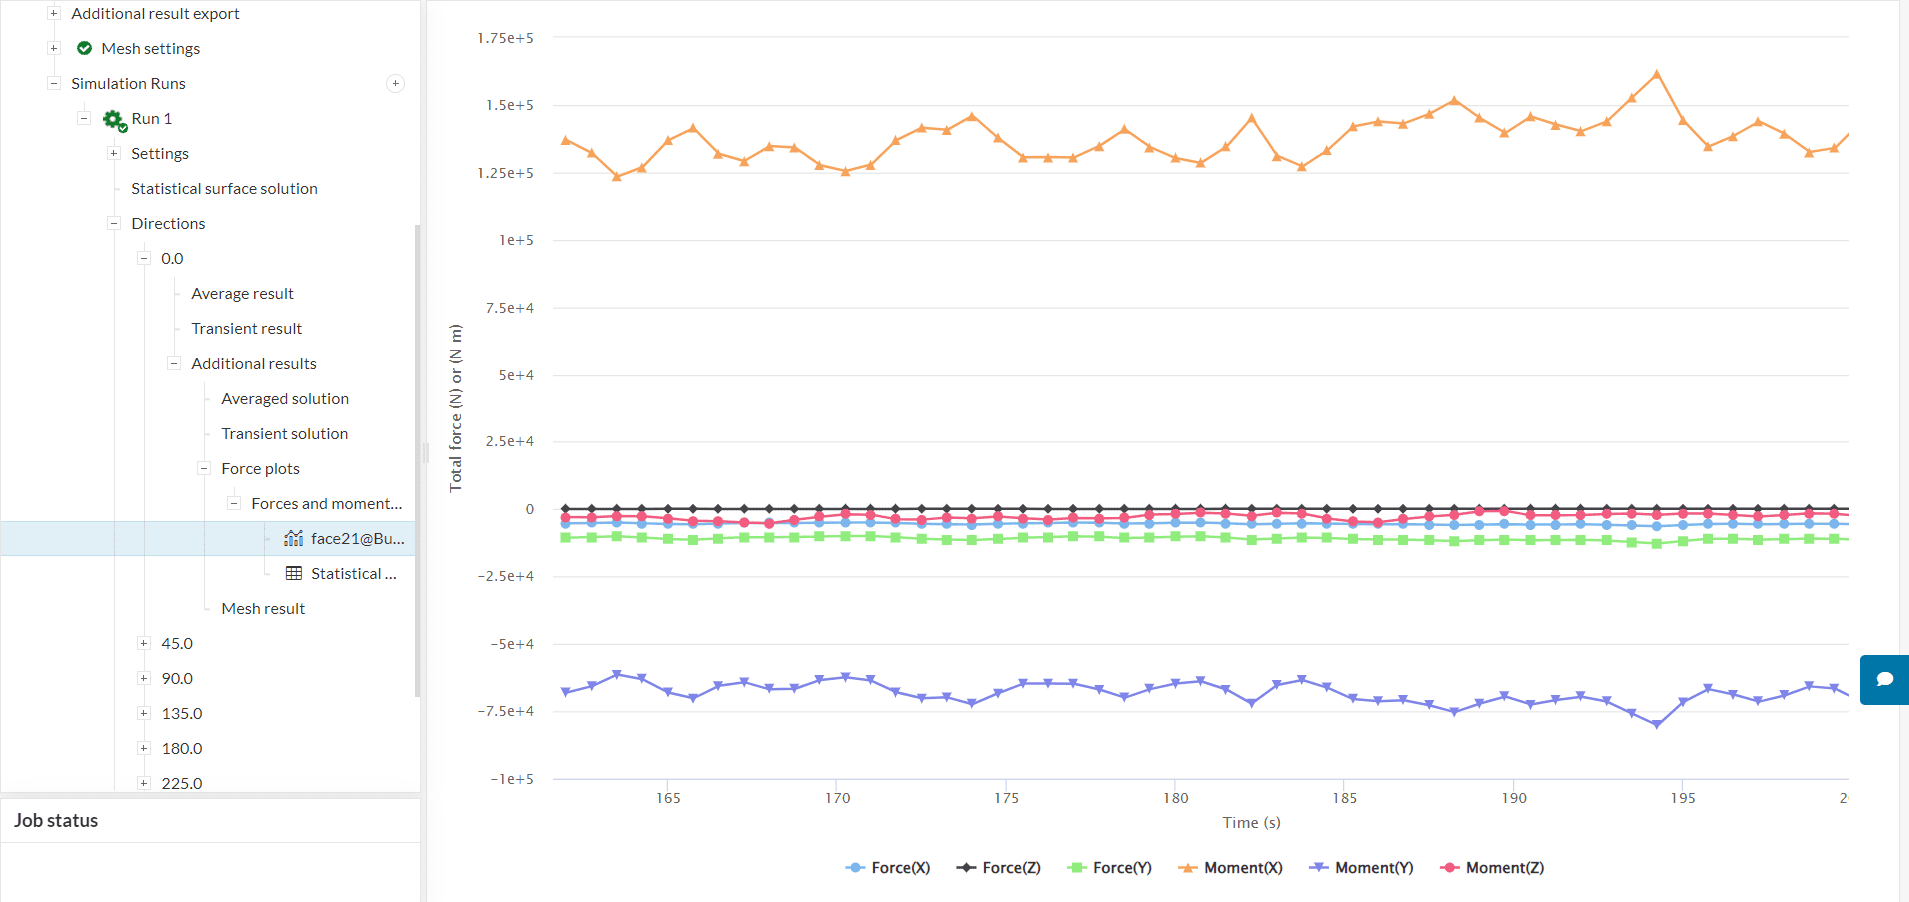The height and width of the screenshot is (902, 1909).
Task: Click the green check icon beside Mesh settings
Action: pyautogui.click(x=85, y=49)
